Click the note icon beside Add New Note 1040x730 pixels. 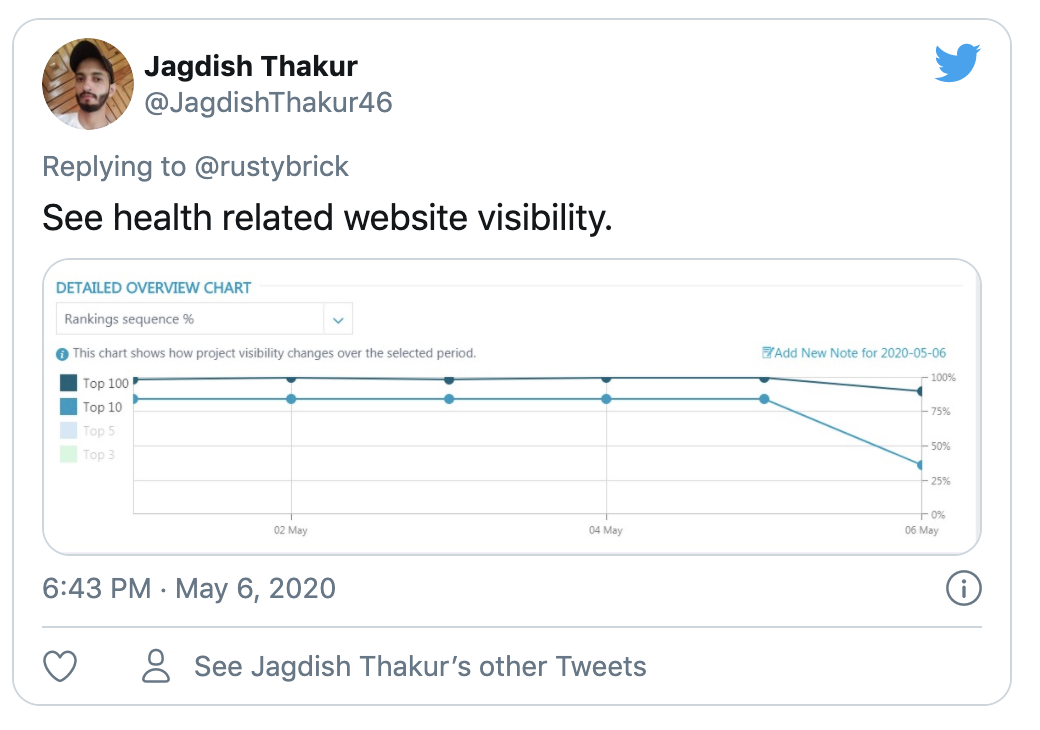tap(767, 353)
